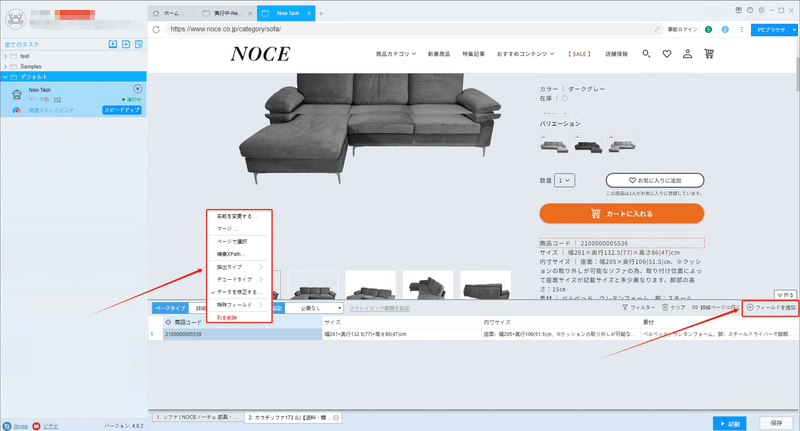
Task: Click the フィールドを追加 button
Action: pyautogui.click(x=770, y=308)
